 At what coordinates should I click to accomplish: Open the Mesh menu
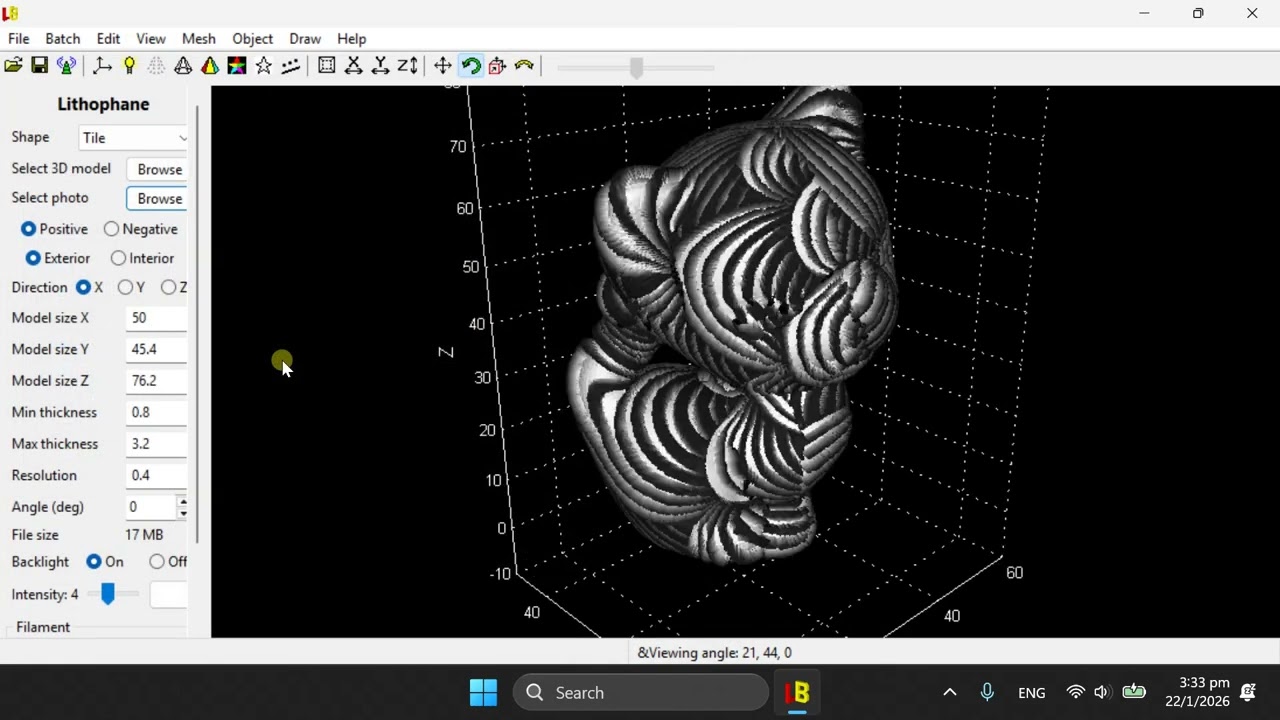[198, 38]
